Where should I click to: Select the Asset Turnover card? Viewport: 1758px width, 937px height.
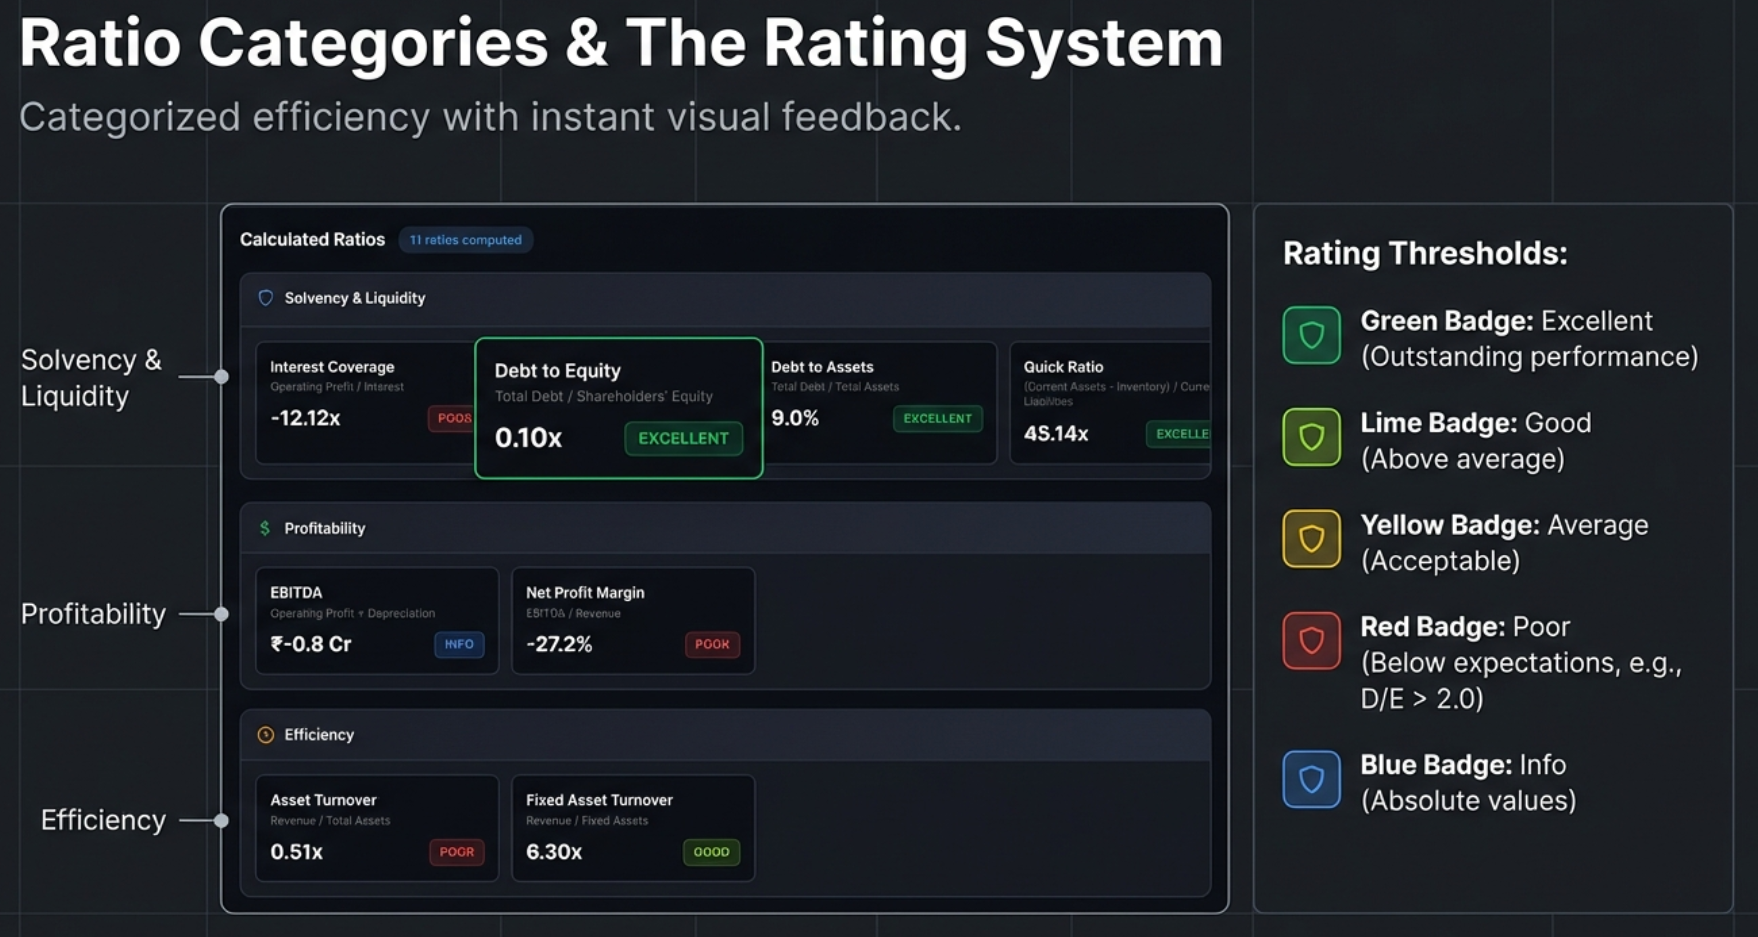pyautogui.click(x=376, y=828)
